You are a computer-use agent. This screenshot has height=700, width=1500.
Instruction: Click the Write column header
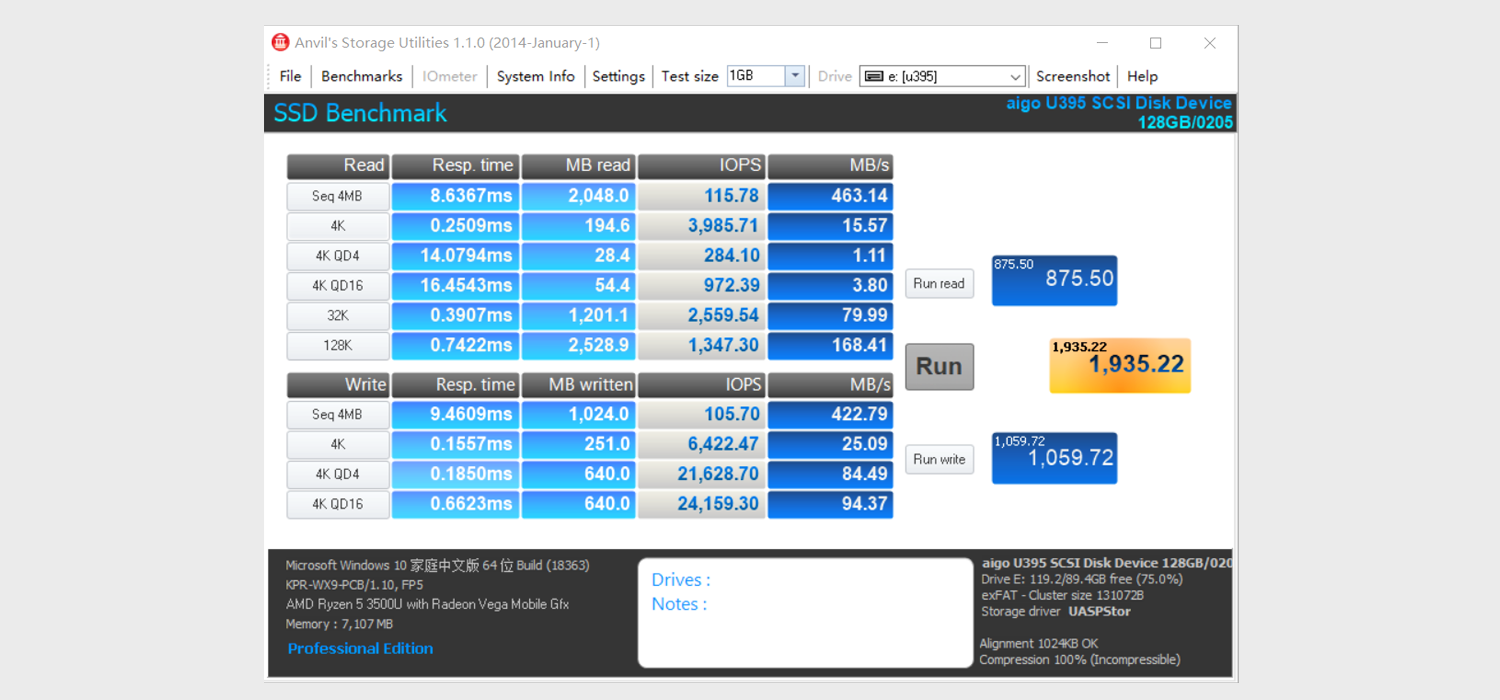(x=338, y=385)
